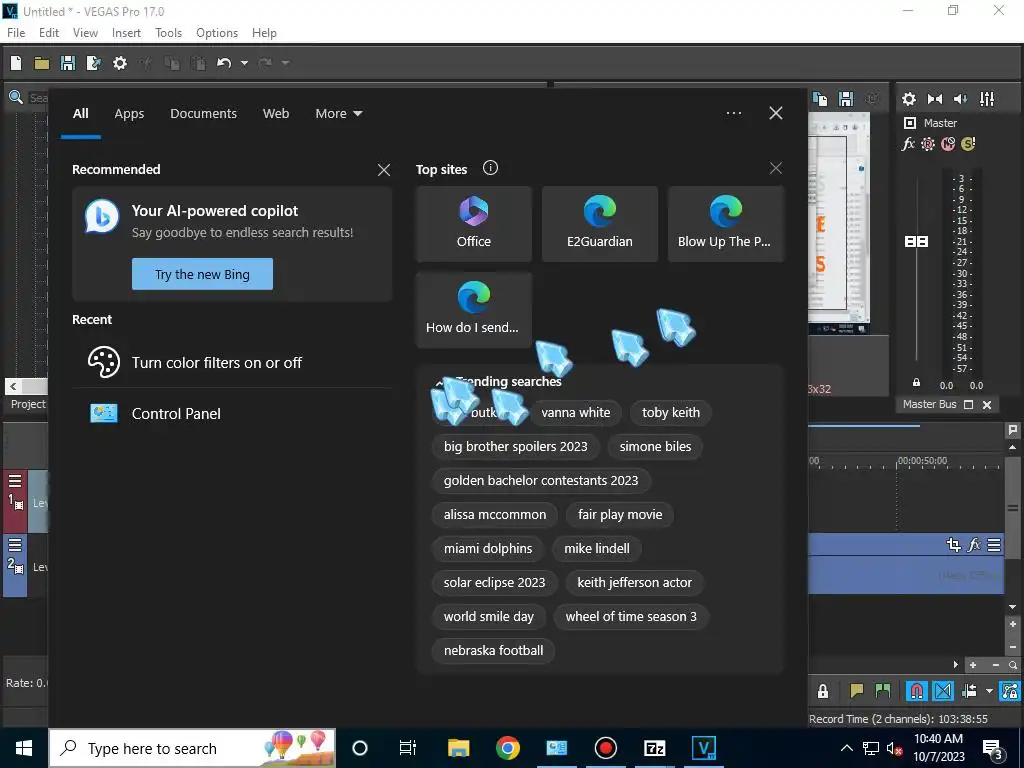This screenshot has width=1024, height=768.
Task: Click the Open folder icon in the VEGAS toolbar
Action: click(42, 63)
